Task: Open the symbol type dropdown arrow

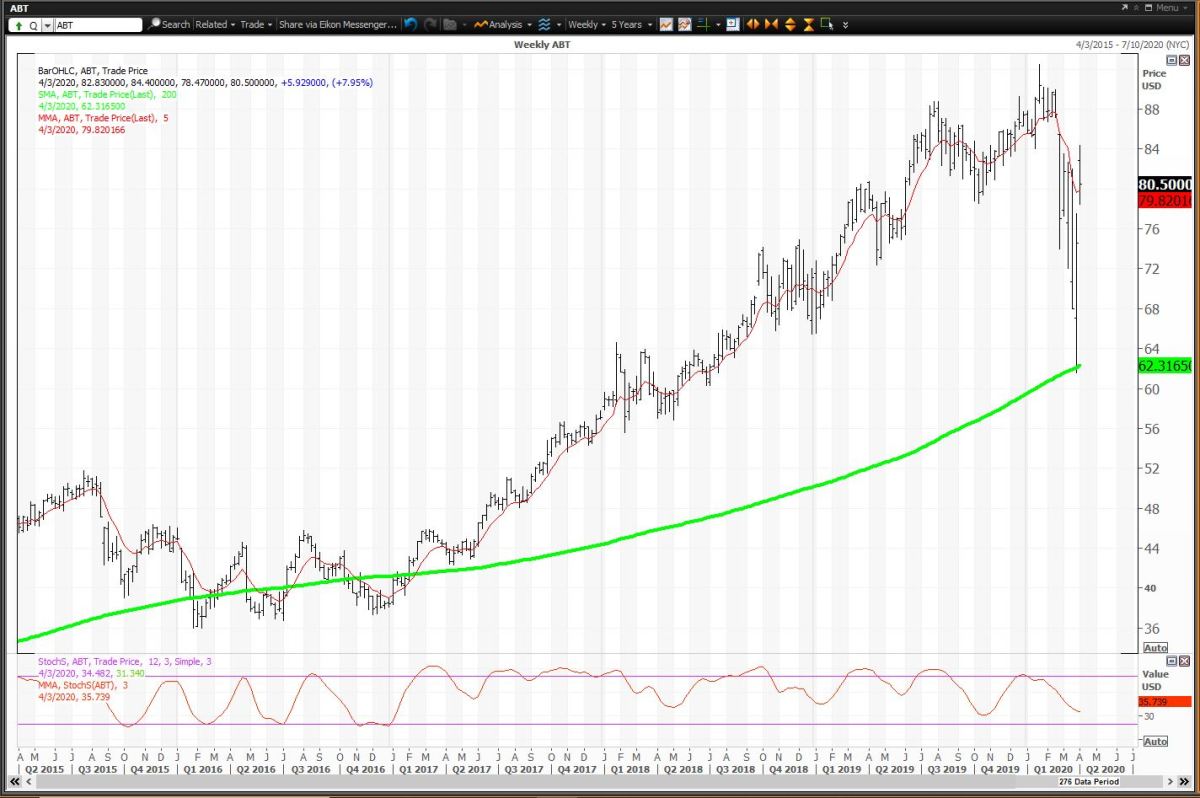Action: tap(47, 24)
